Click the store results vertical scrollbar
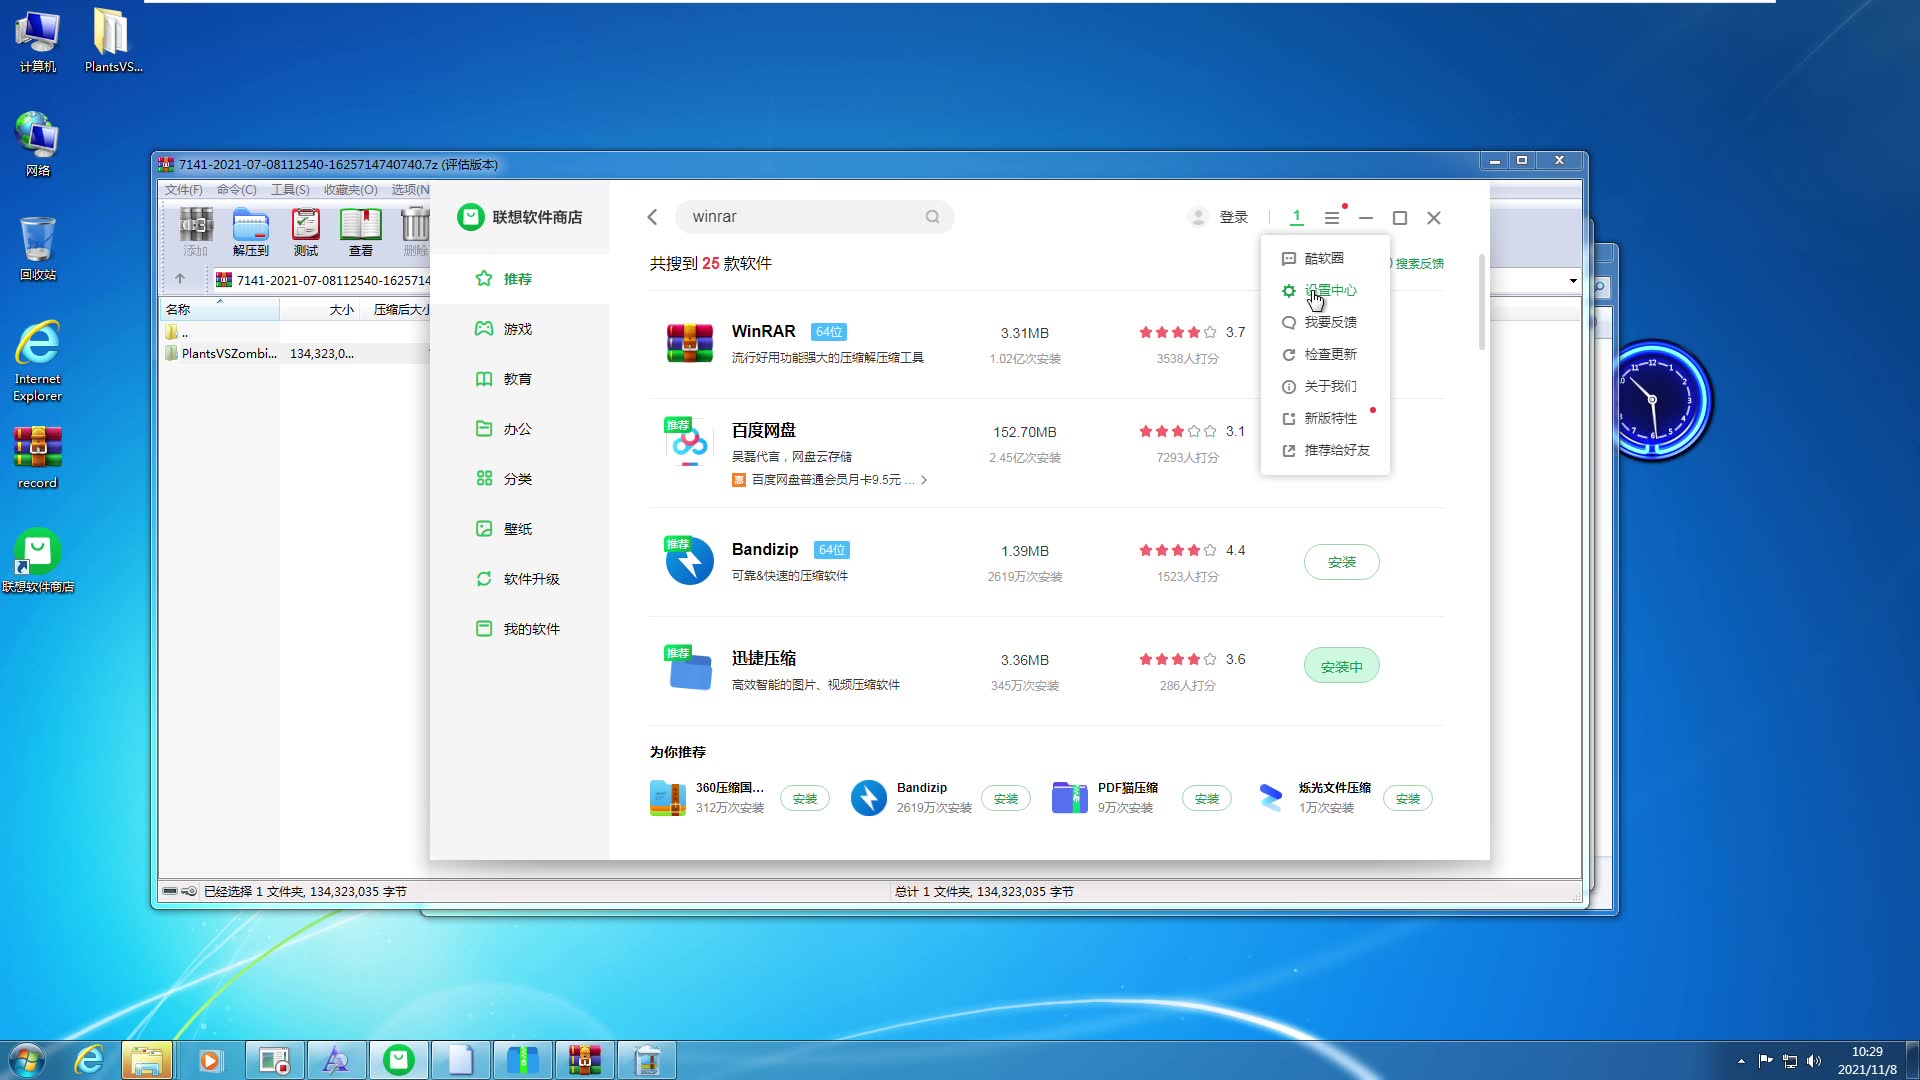This screenshot has width=1920, height=1080. click(1481, 303)
